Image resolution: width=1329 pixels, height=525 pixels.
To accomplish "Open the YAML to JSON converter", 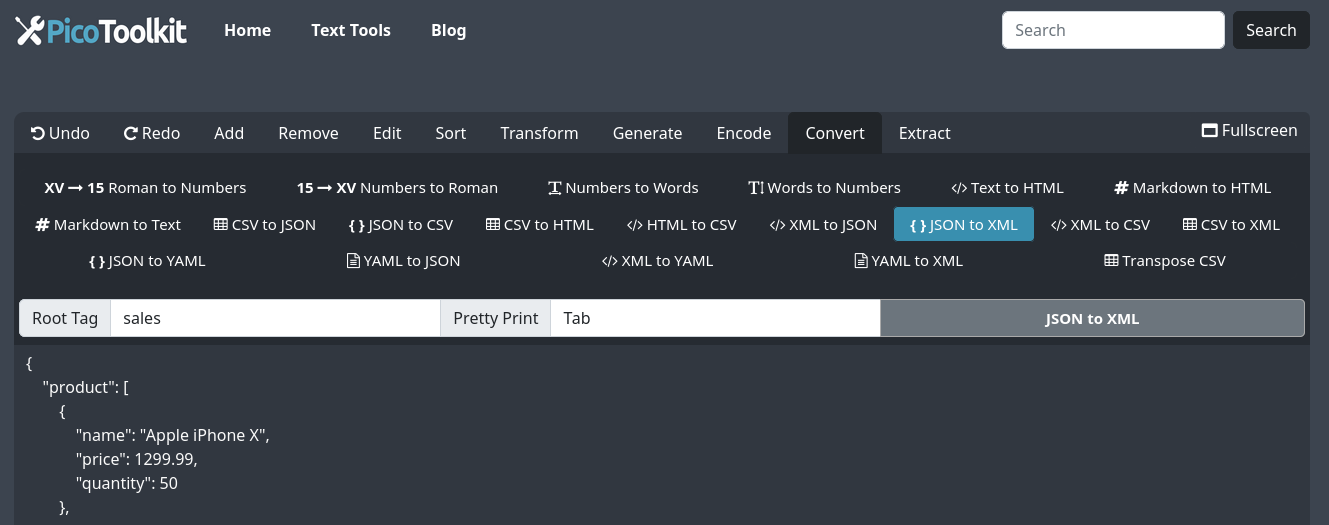I will [403, 261].
